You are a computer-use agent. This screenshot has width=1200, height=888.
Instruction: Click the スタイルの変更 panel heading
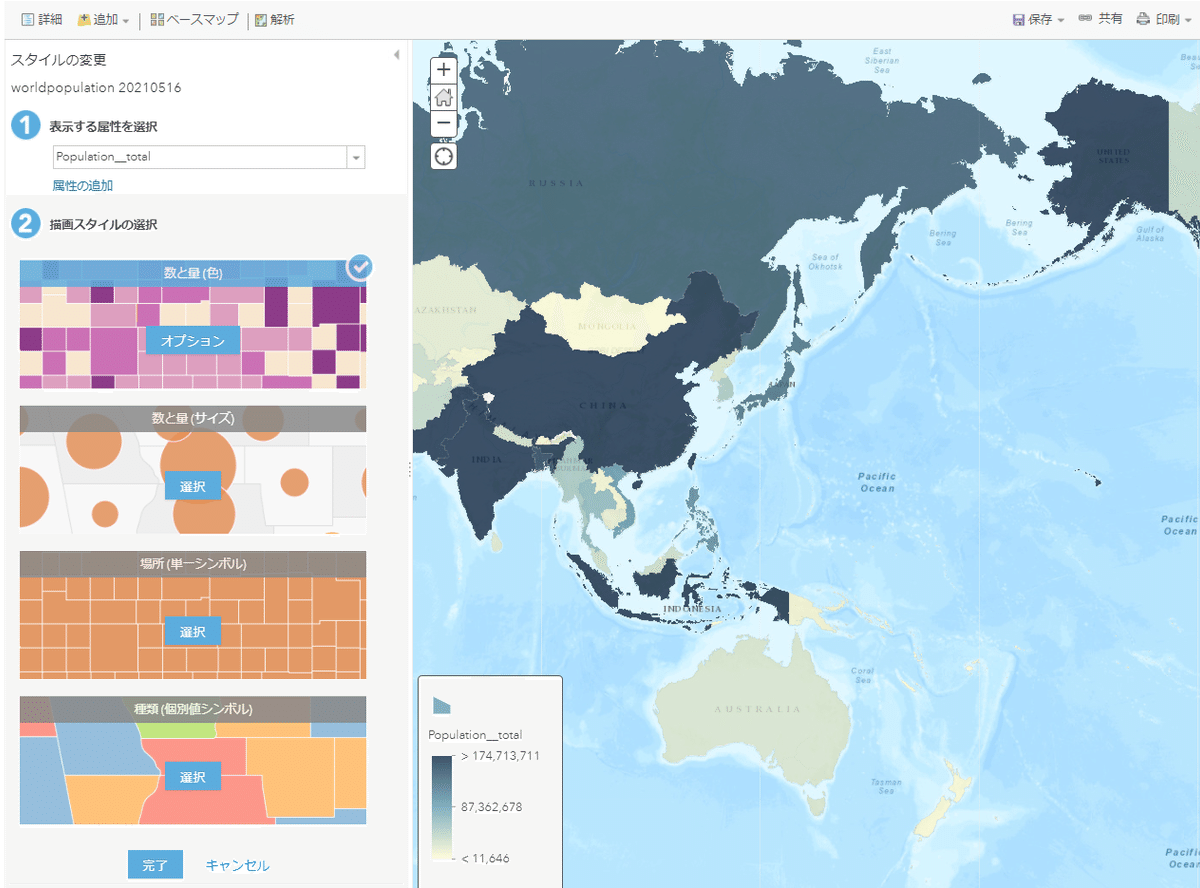(59, 60)
